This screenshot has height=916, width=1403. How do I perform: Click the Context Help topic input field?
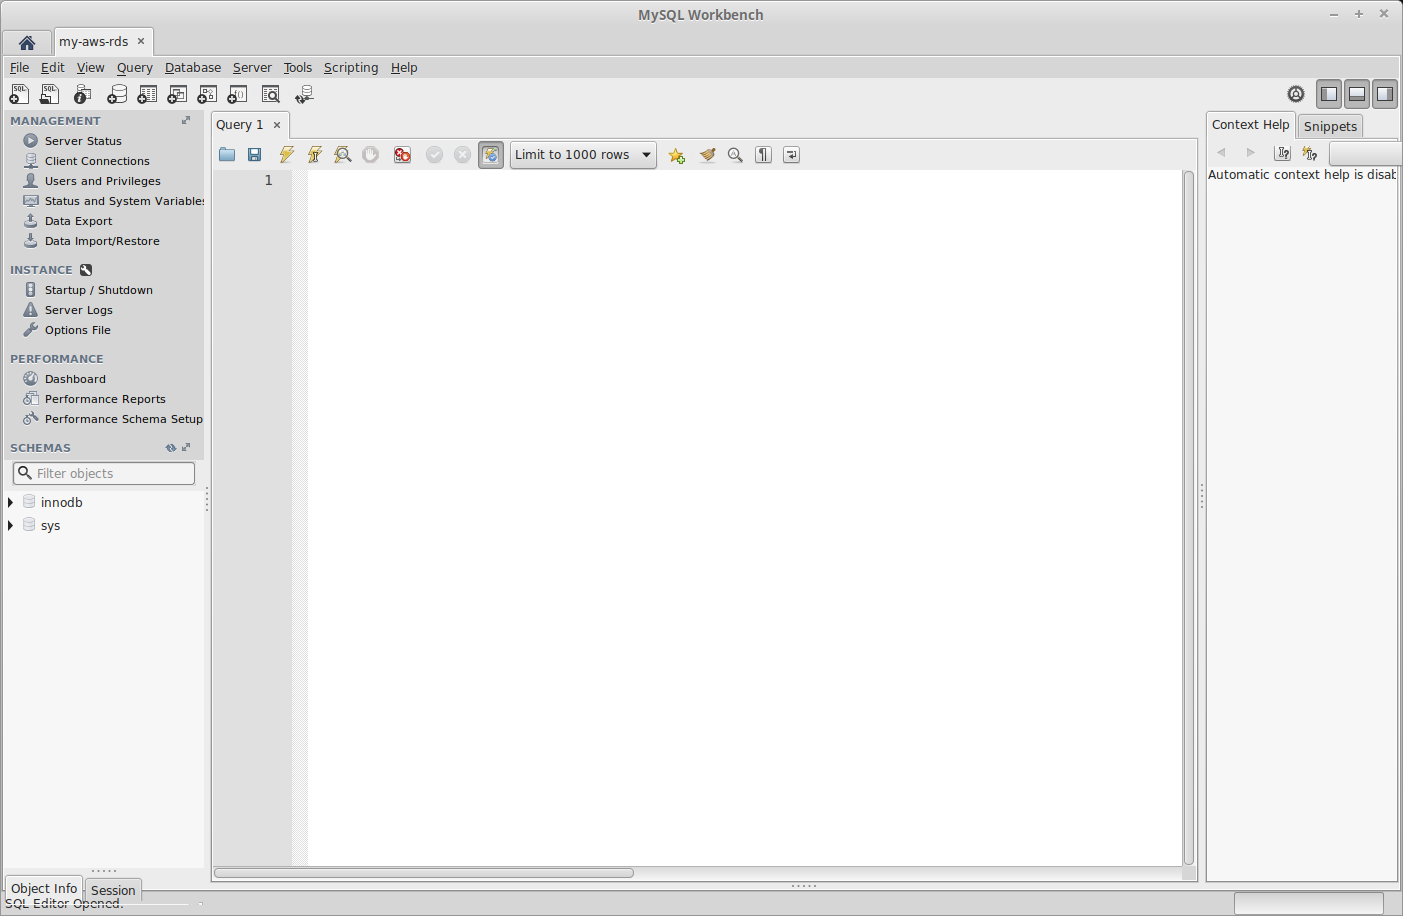click(x=1365, y=153)
